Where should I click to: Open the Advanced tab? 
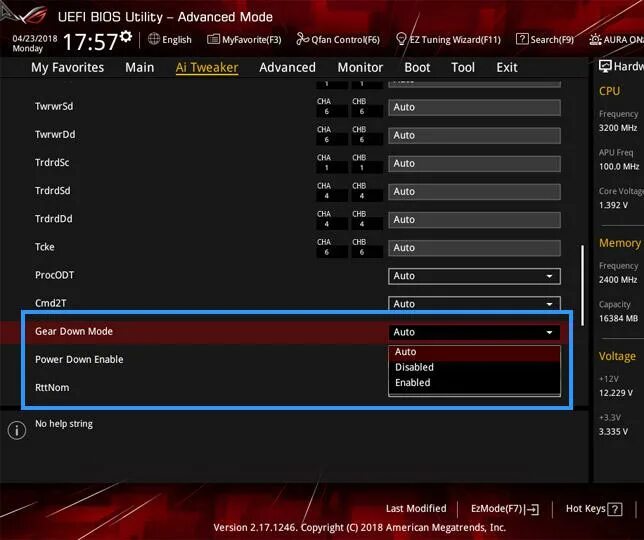288,67
